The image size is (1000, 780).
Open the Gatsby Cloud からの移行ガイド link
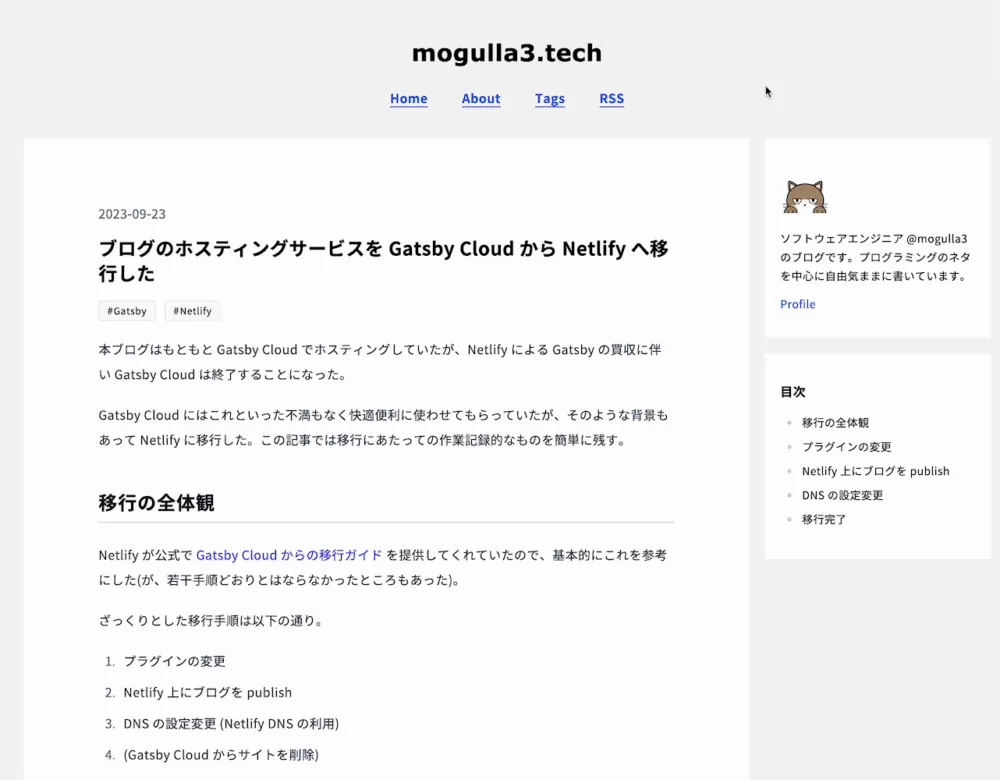(x=289, y=555)
